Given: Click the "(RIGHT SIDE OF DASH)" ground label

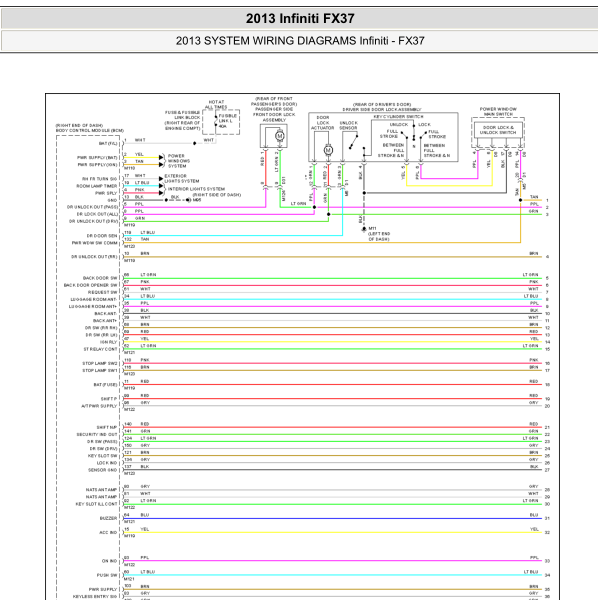Looking at the screenshot, I should [217, 195].
